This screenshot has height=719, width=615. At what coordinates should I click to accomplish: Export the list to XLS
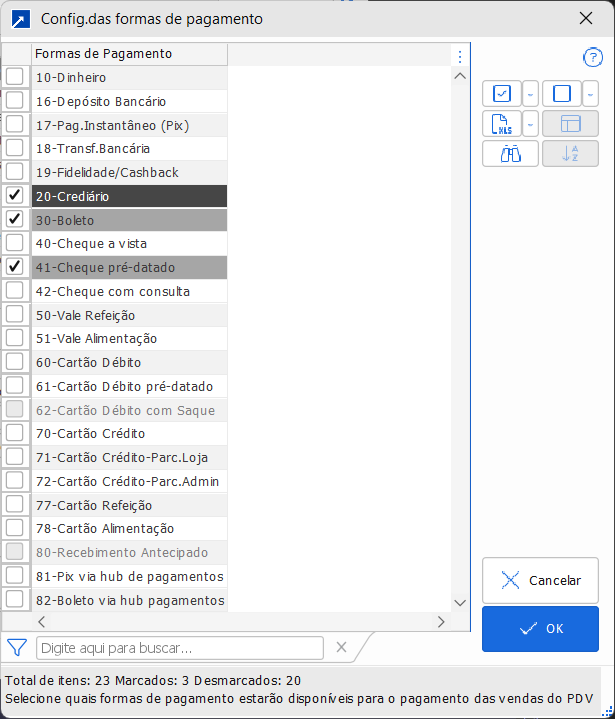click(502, 124)
